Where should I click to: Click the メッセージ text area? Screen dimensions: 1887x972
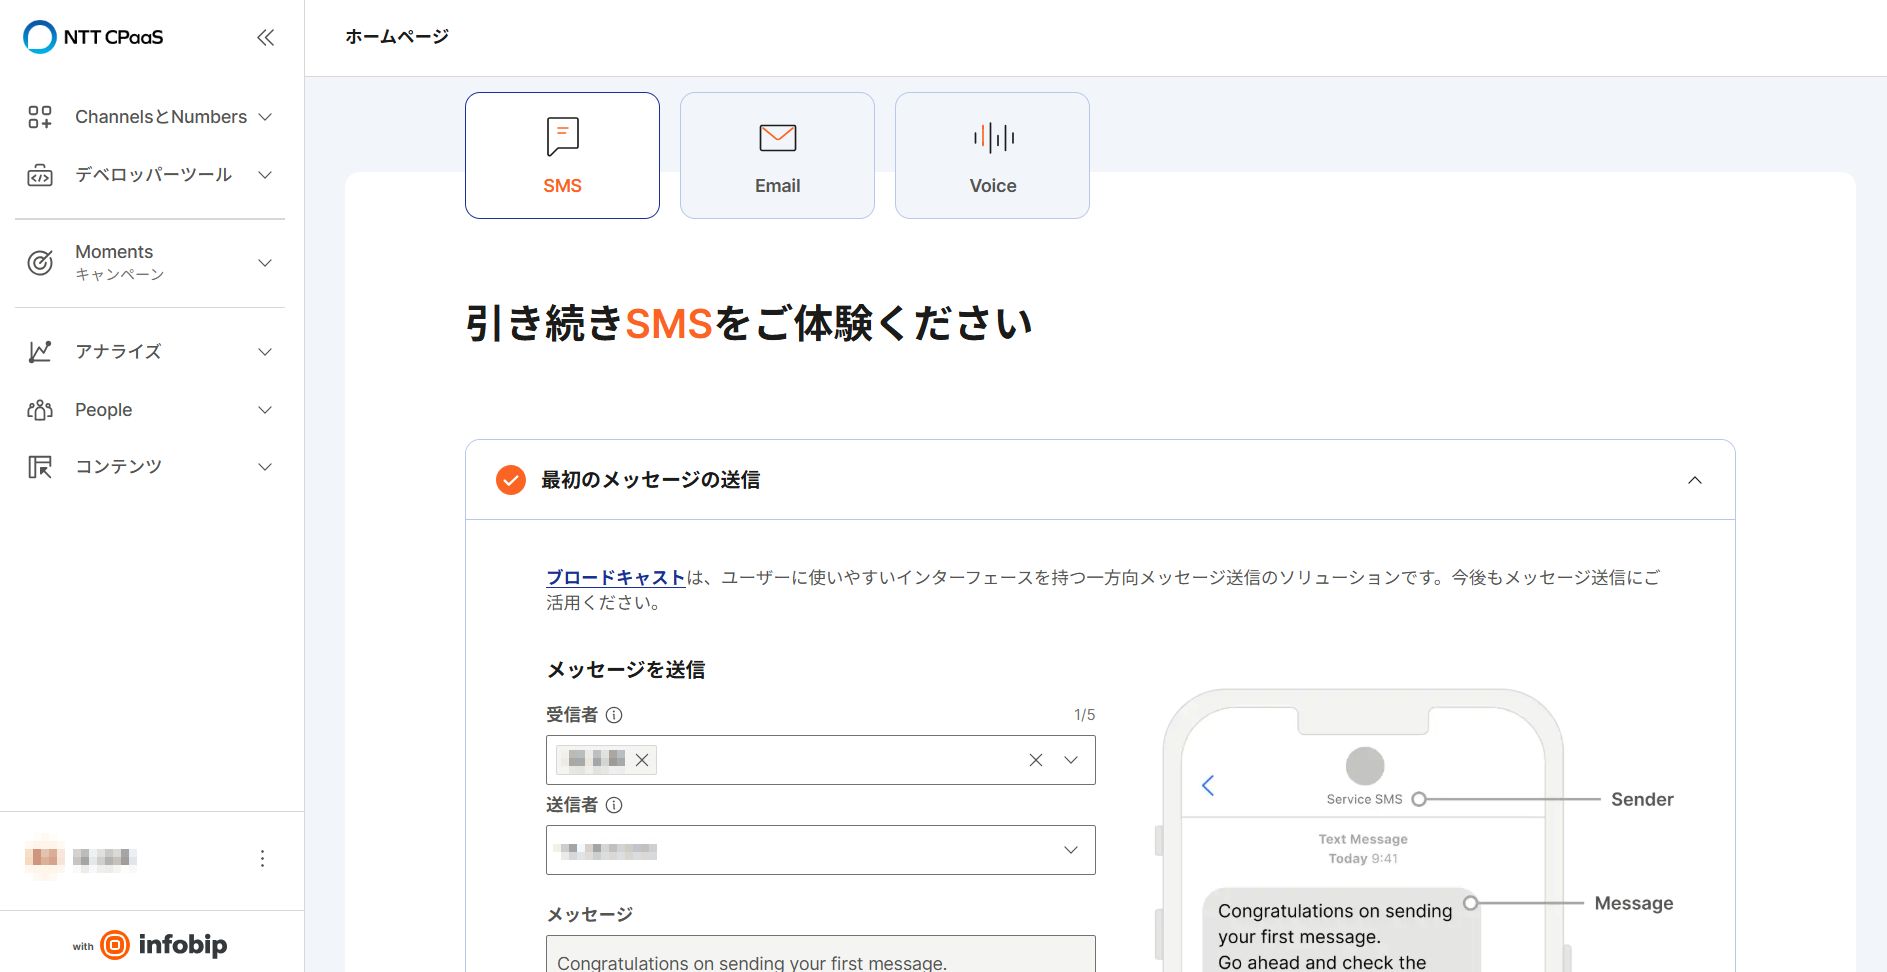tap(821, 954)
